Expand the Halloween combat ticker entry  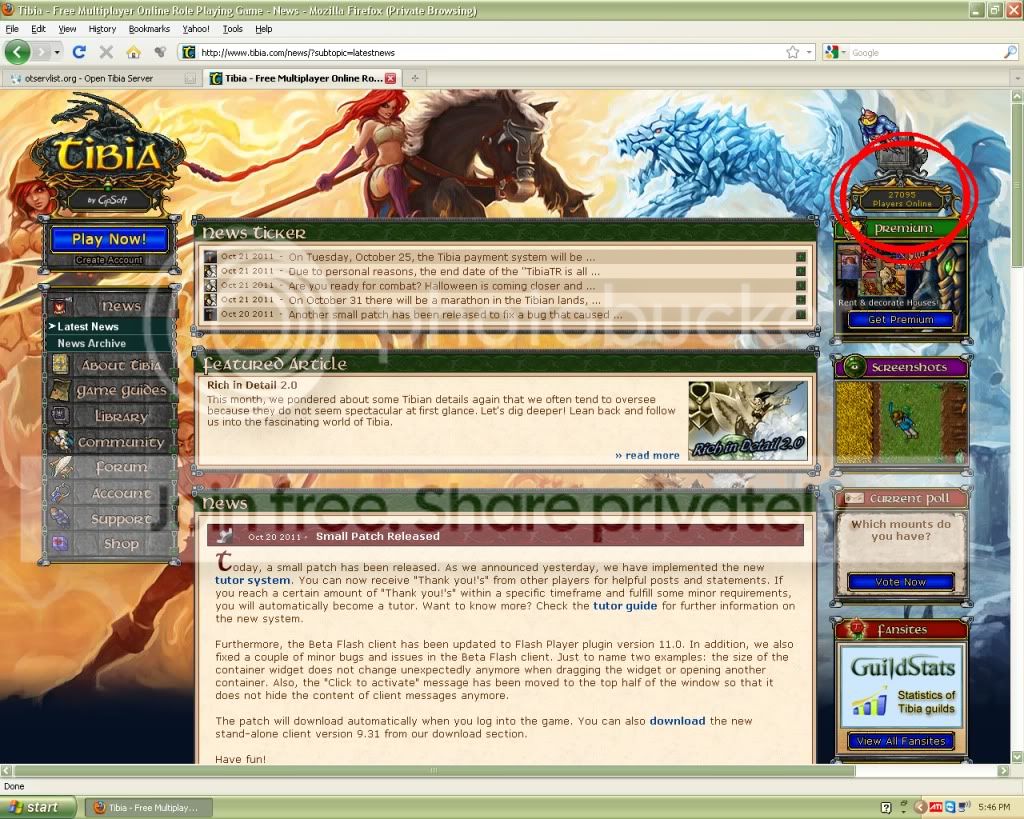[x=801, y=285]
